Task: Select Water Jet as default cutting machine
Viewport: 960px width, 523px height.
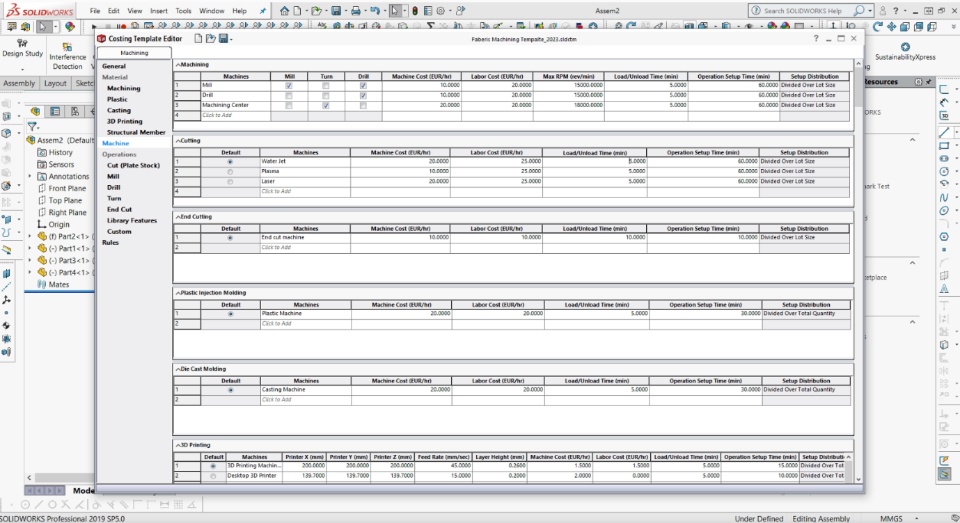Action: 230,162
